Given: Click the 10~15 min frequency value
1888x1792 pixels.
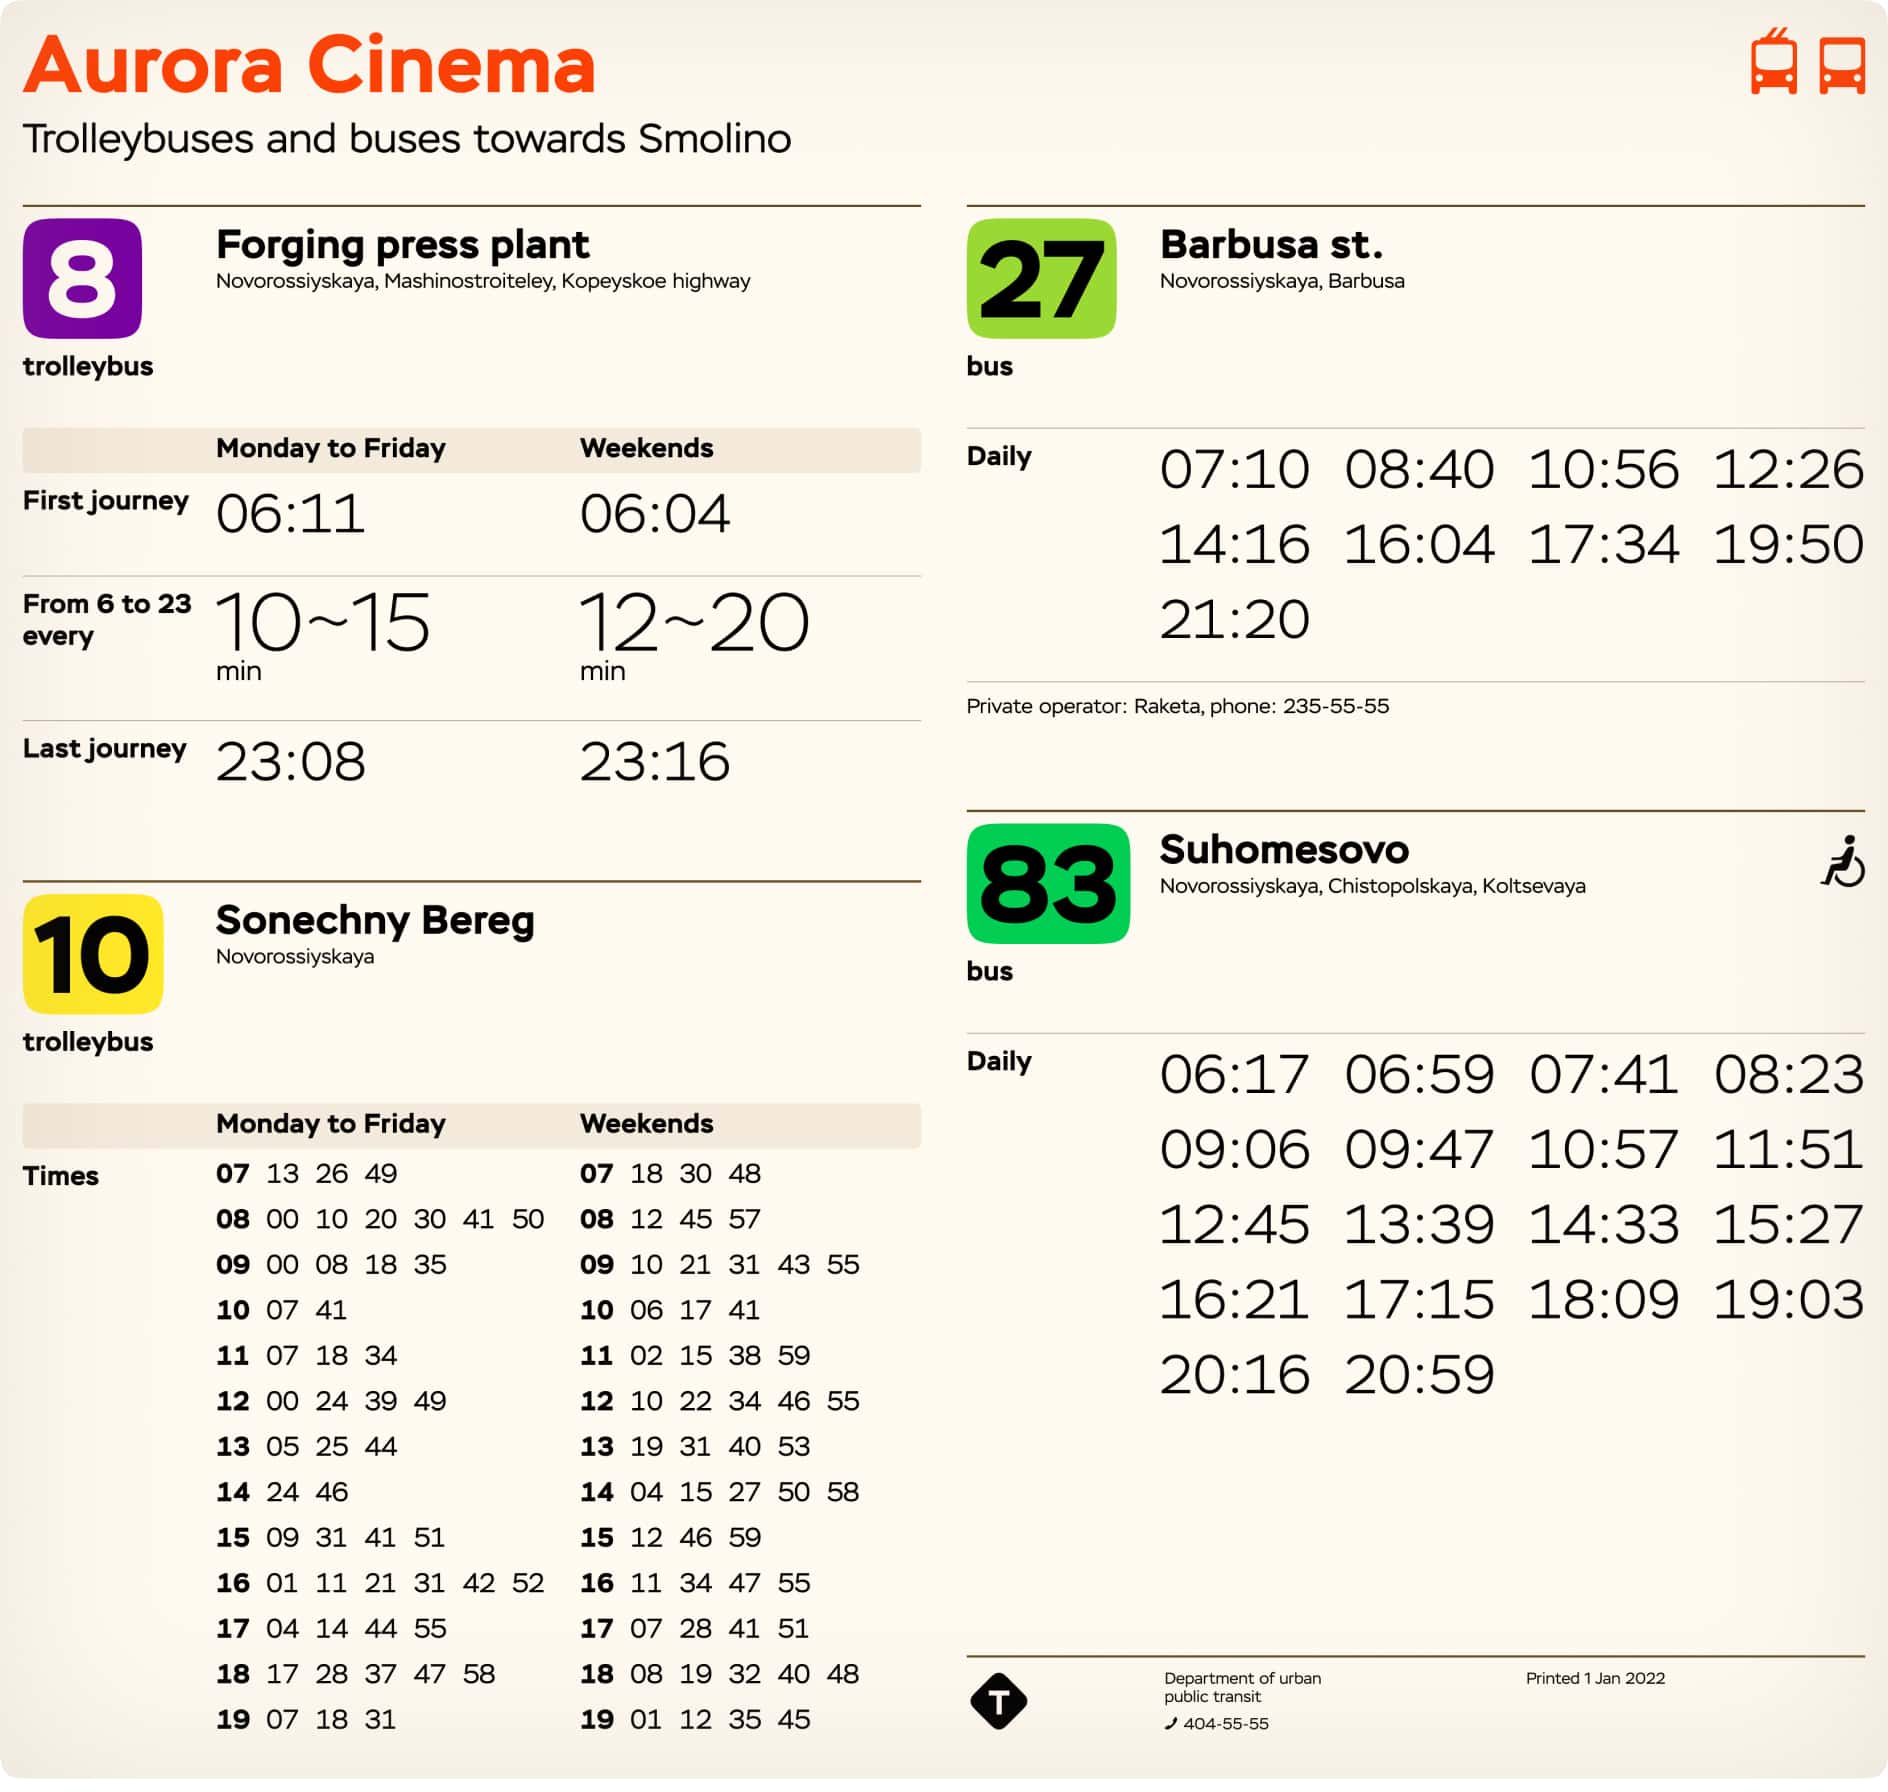Looking at the screenshot, I should click(325, 622).
